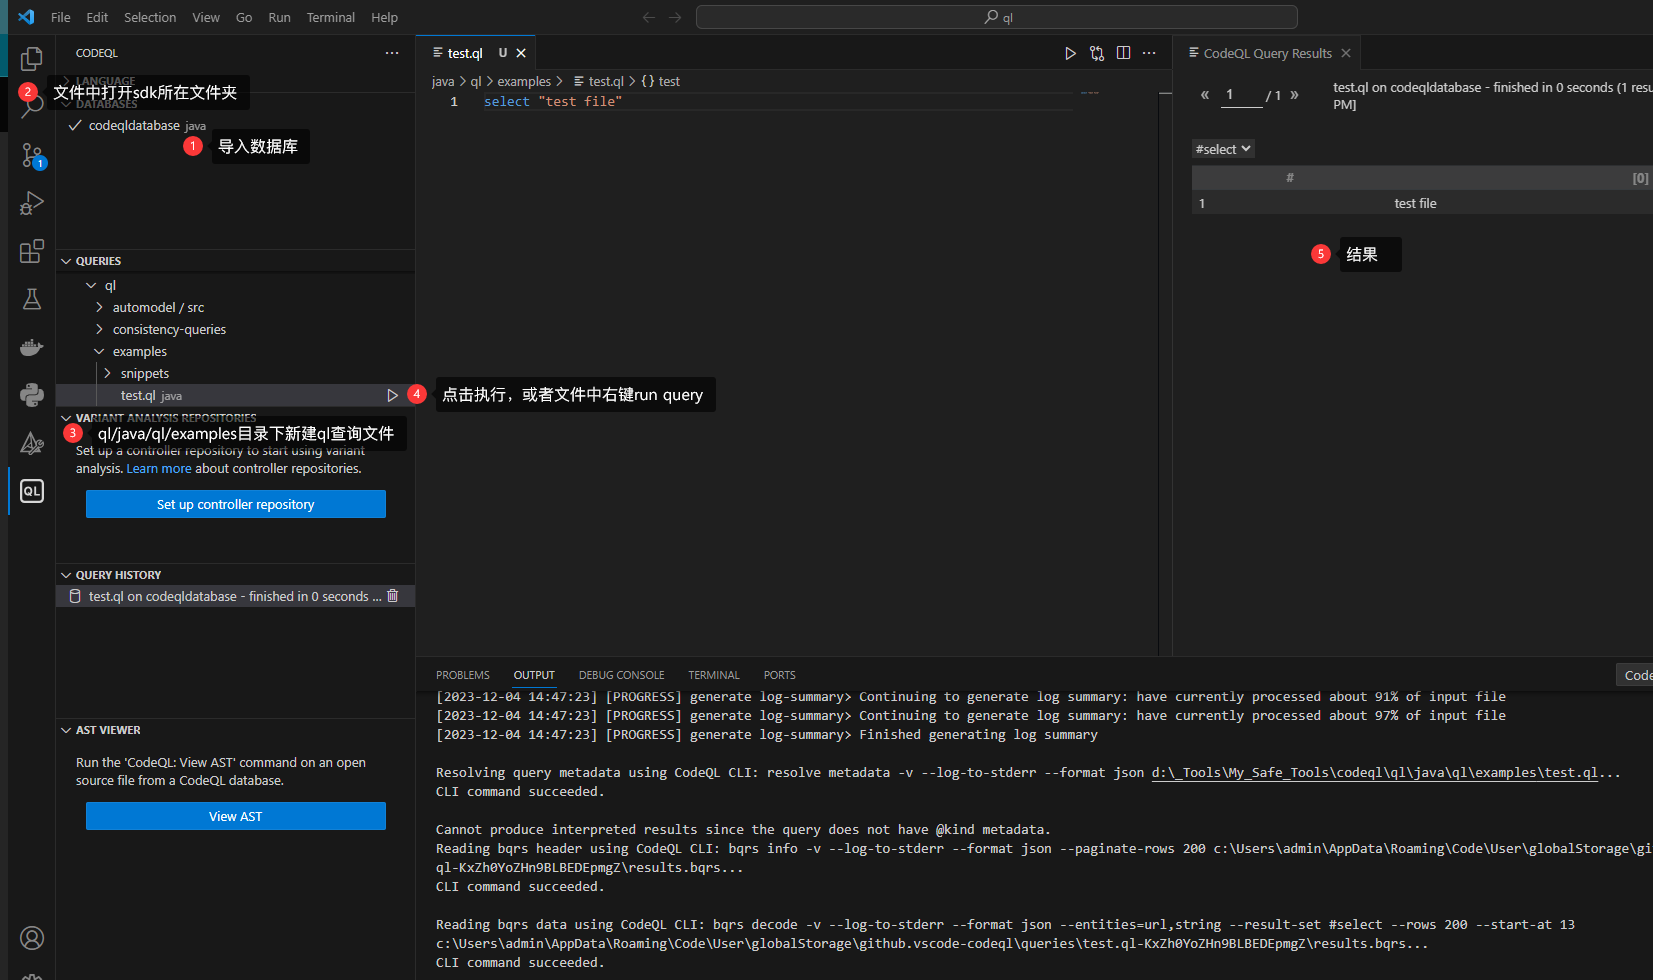Run test.ql from the Queries tree row
This screenshot has height=980, width=1653.
click(x=393, y=396)
